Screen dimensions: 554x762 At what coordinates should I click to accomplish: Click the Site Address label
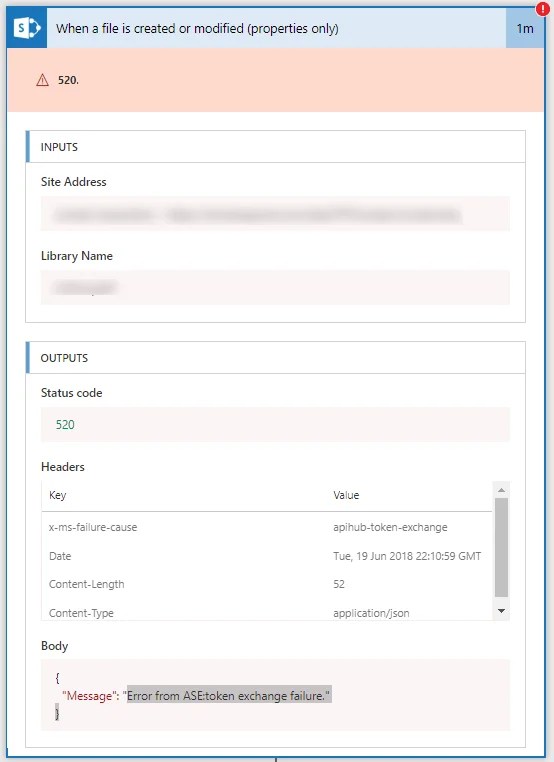click(73, 182)
